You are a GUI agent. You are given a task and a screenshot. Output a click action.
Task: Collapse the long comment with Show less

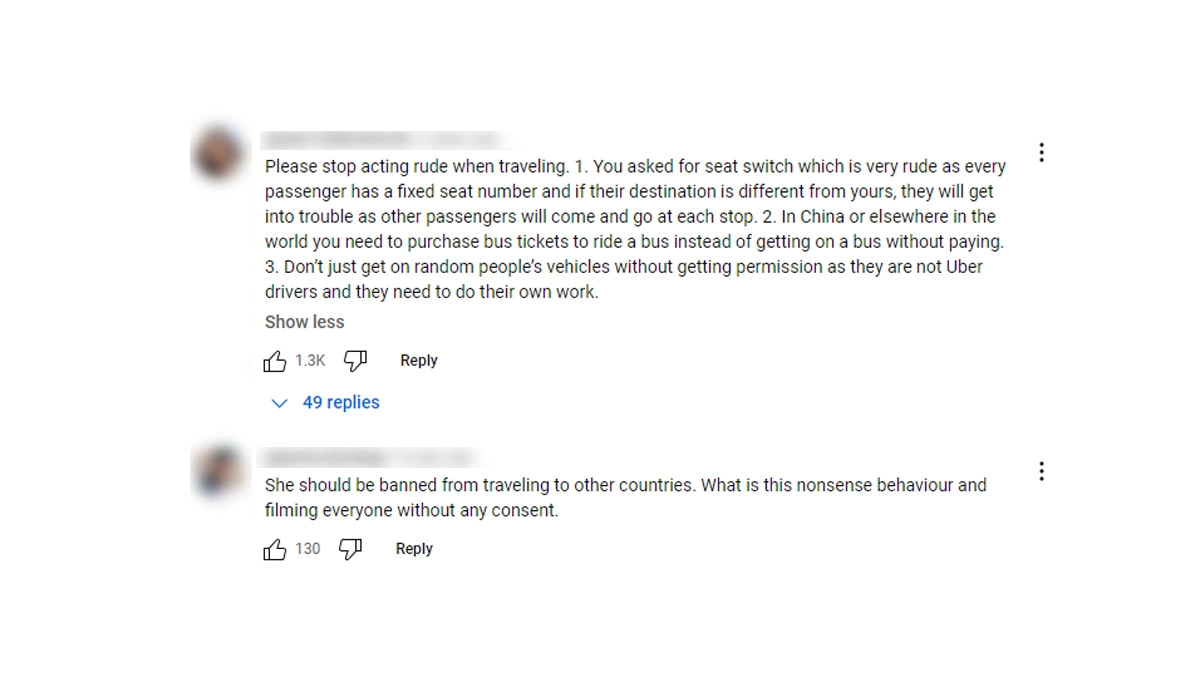[x=304, y=322]
